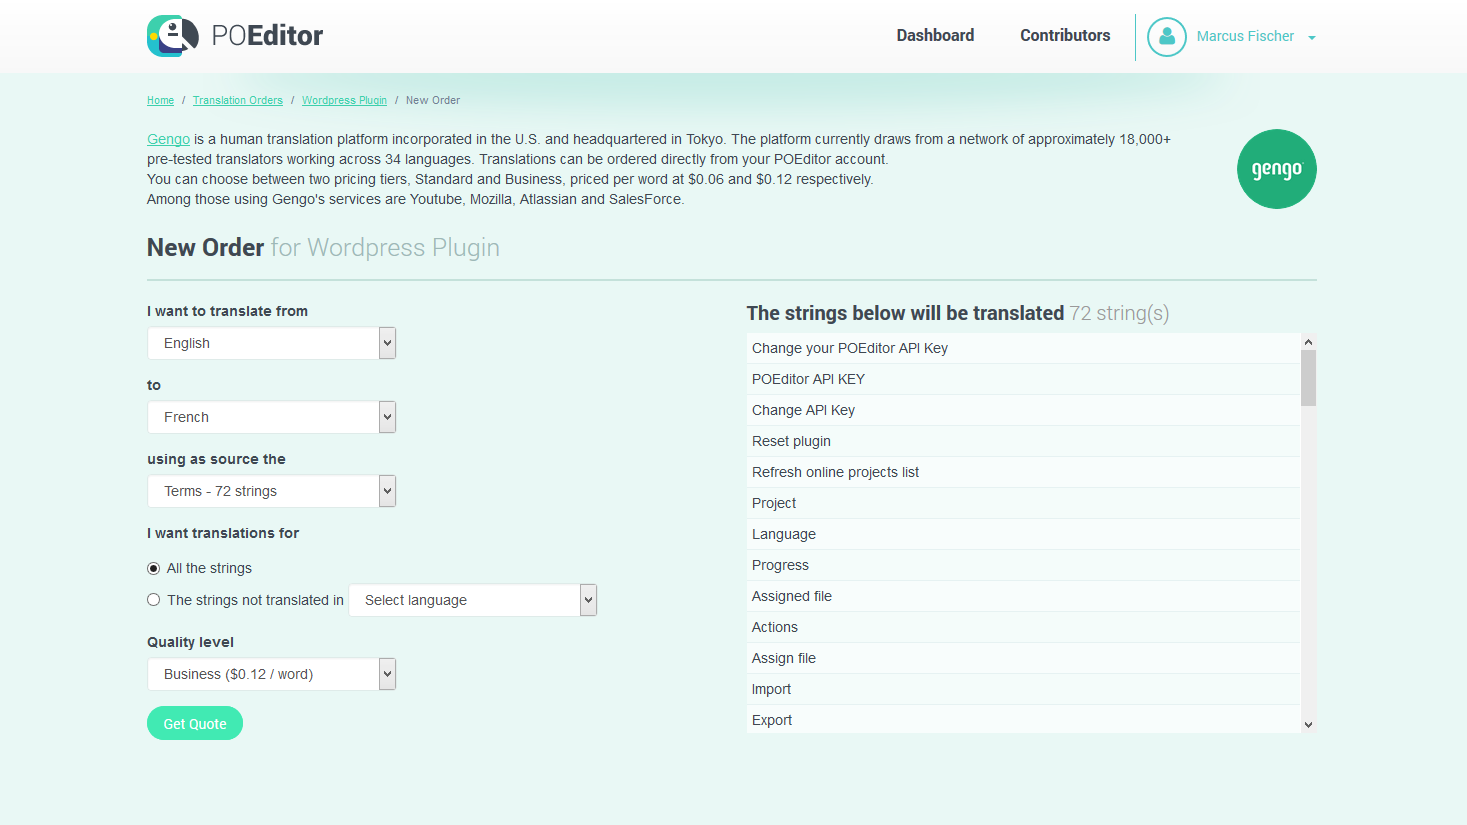The width and height of the screenshot is (1467, 825).
Task: Open the source language English dropdown
Action: [x=271, y=343]
